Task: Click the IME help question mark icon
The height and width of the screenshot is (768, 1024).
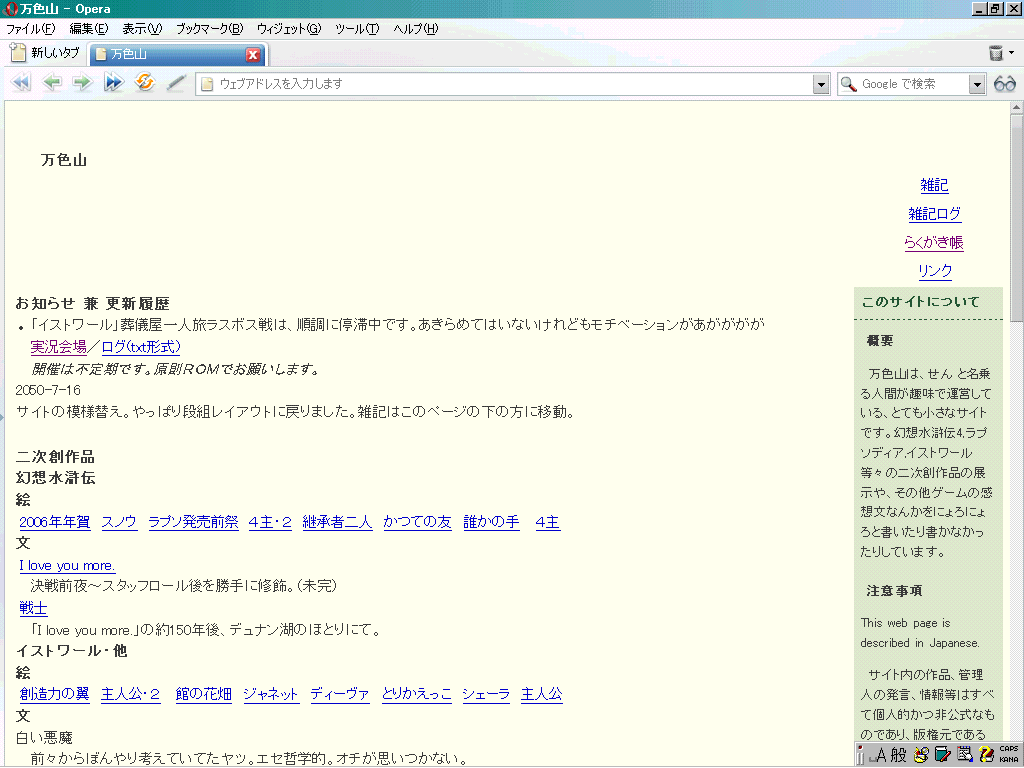Action: tap(986, 755)
